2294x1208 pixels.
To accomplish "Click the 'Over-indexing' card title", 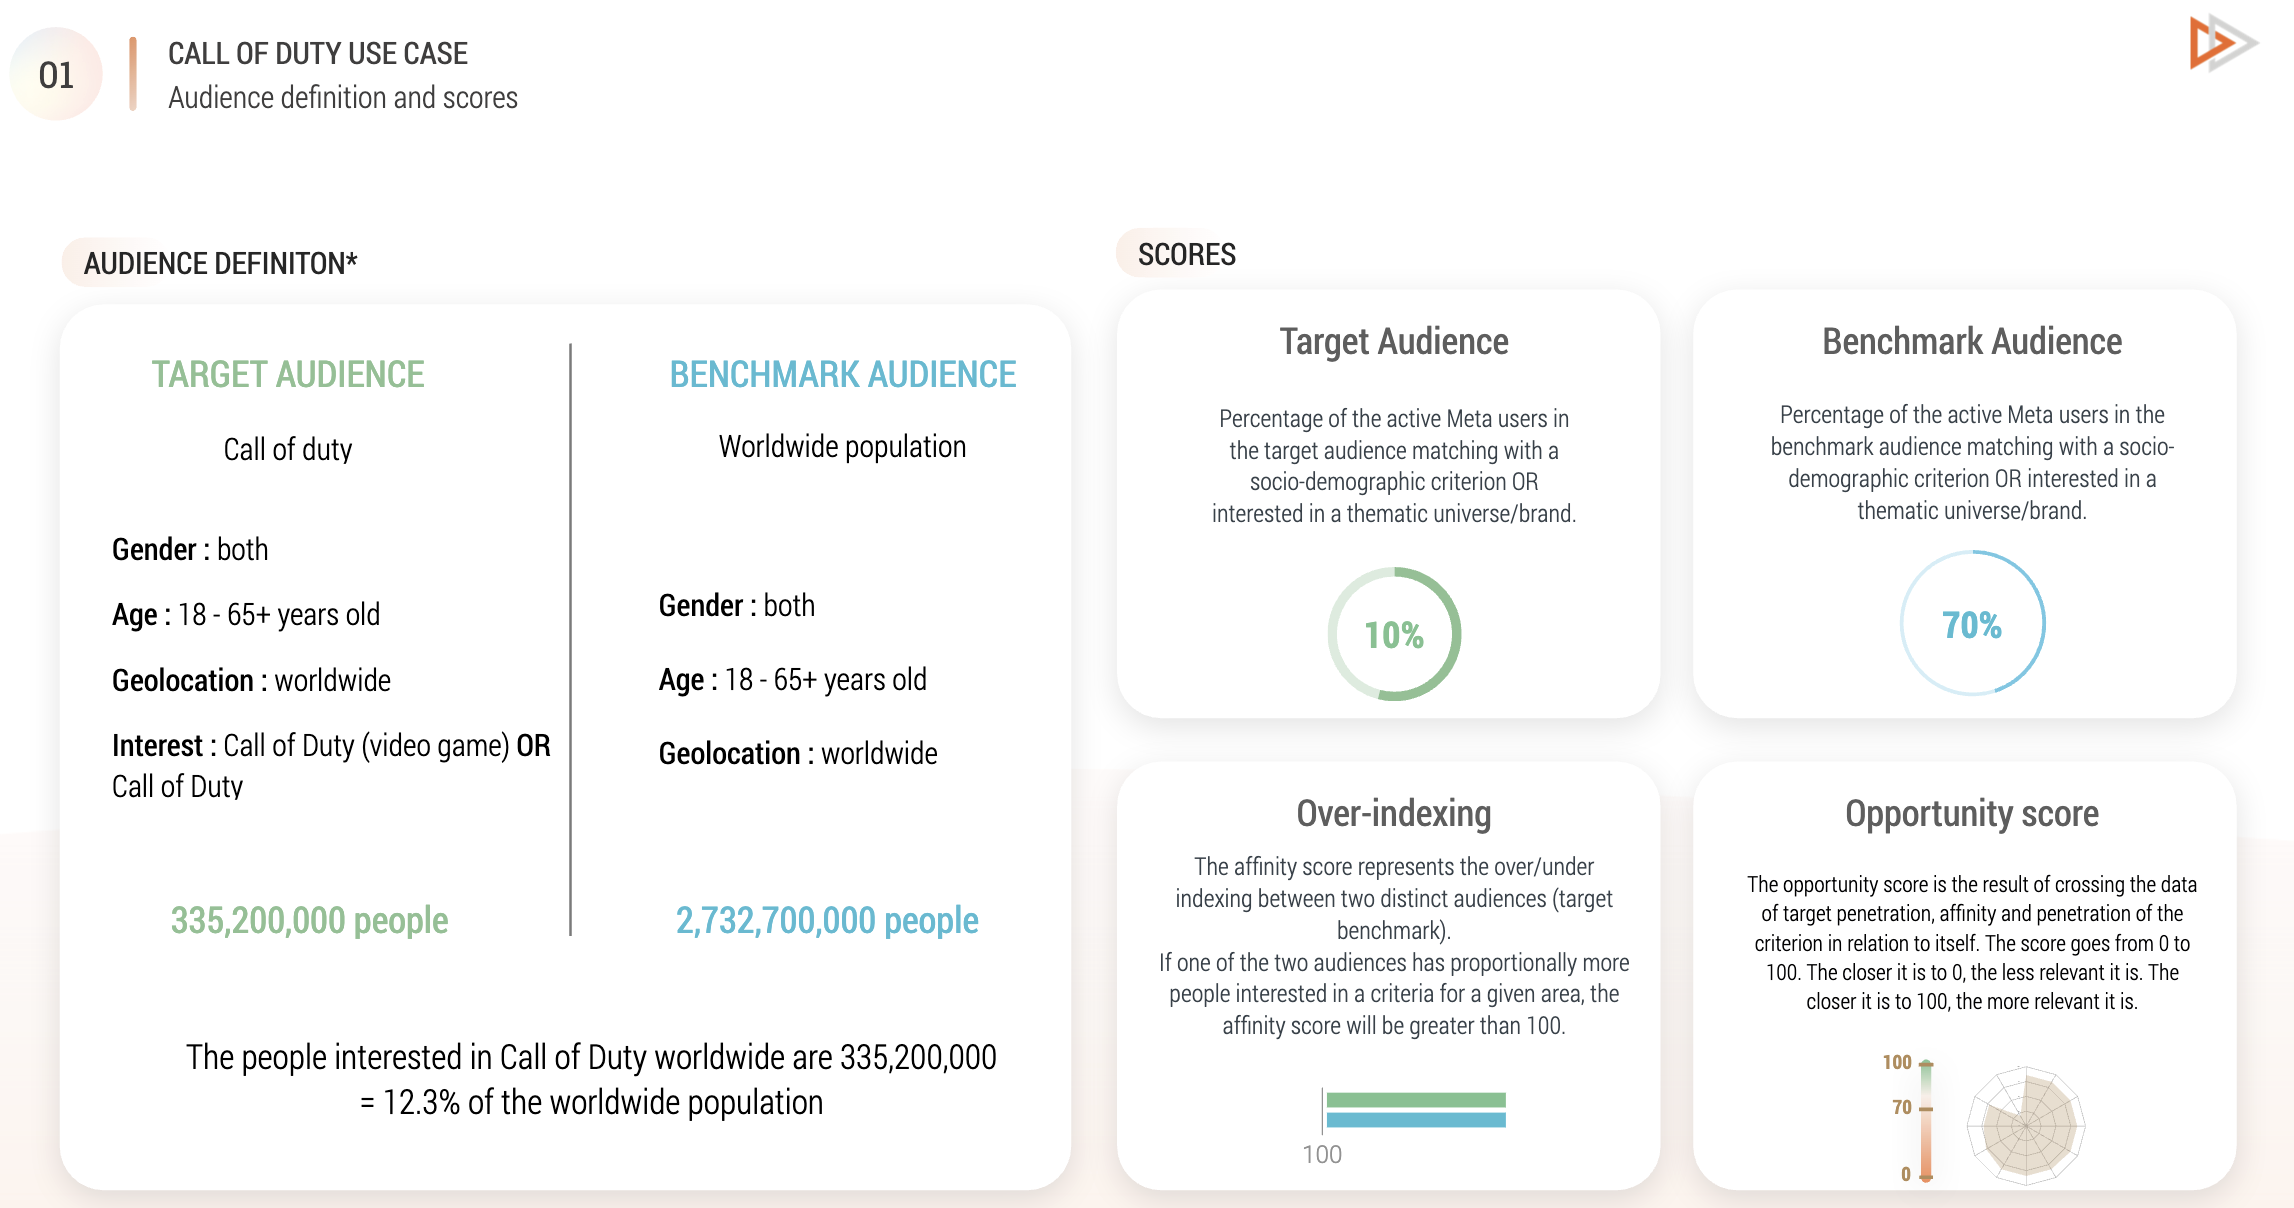I will [1394, 814].
